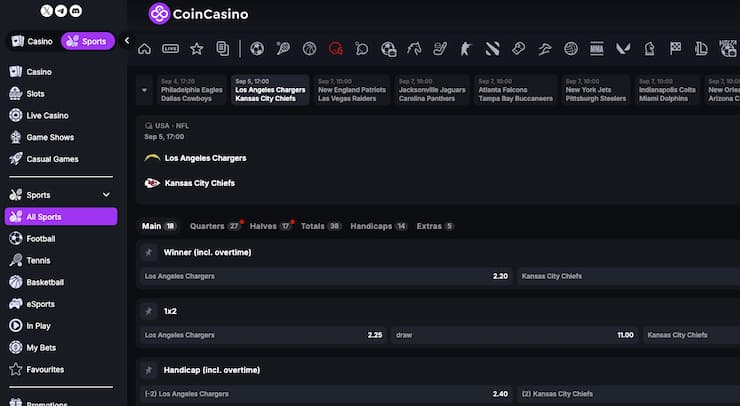Bet on draw at 11.00
The image size is (740, 406).
tap(515, 335)
